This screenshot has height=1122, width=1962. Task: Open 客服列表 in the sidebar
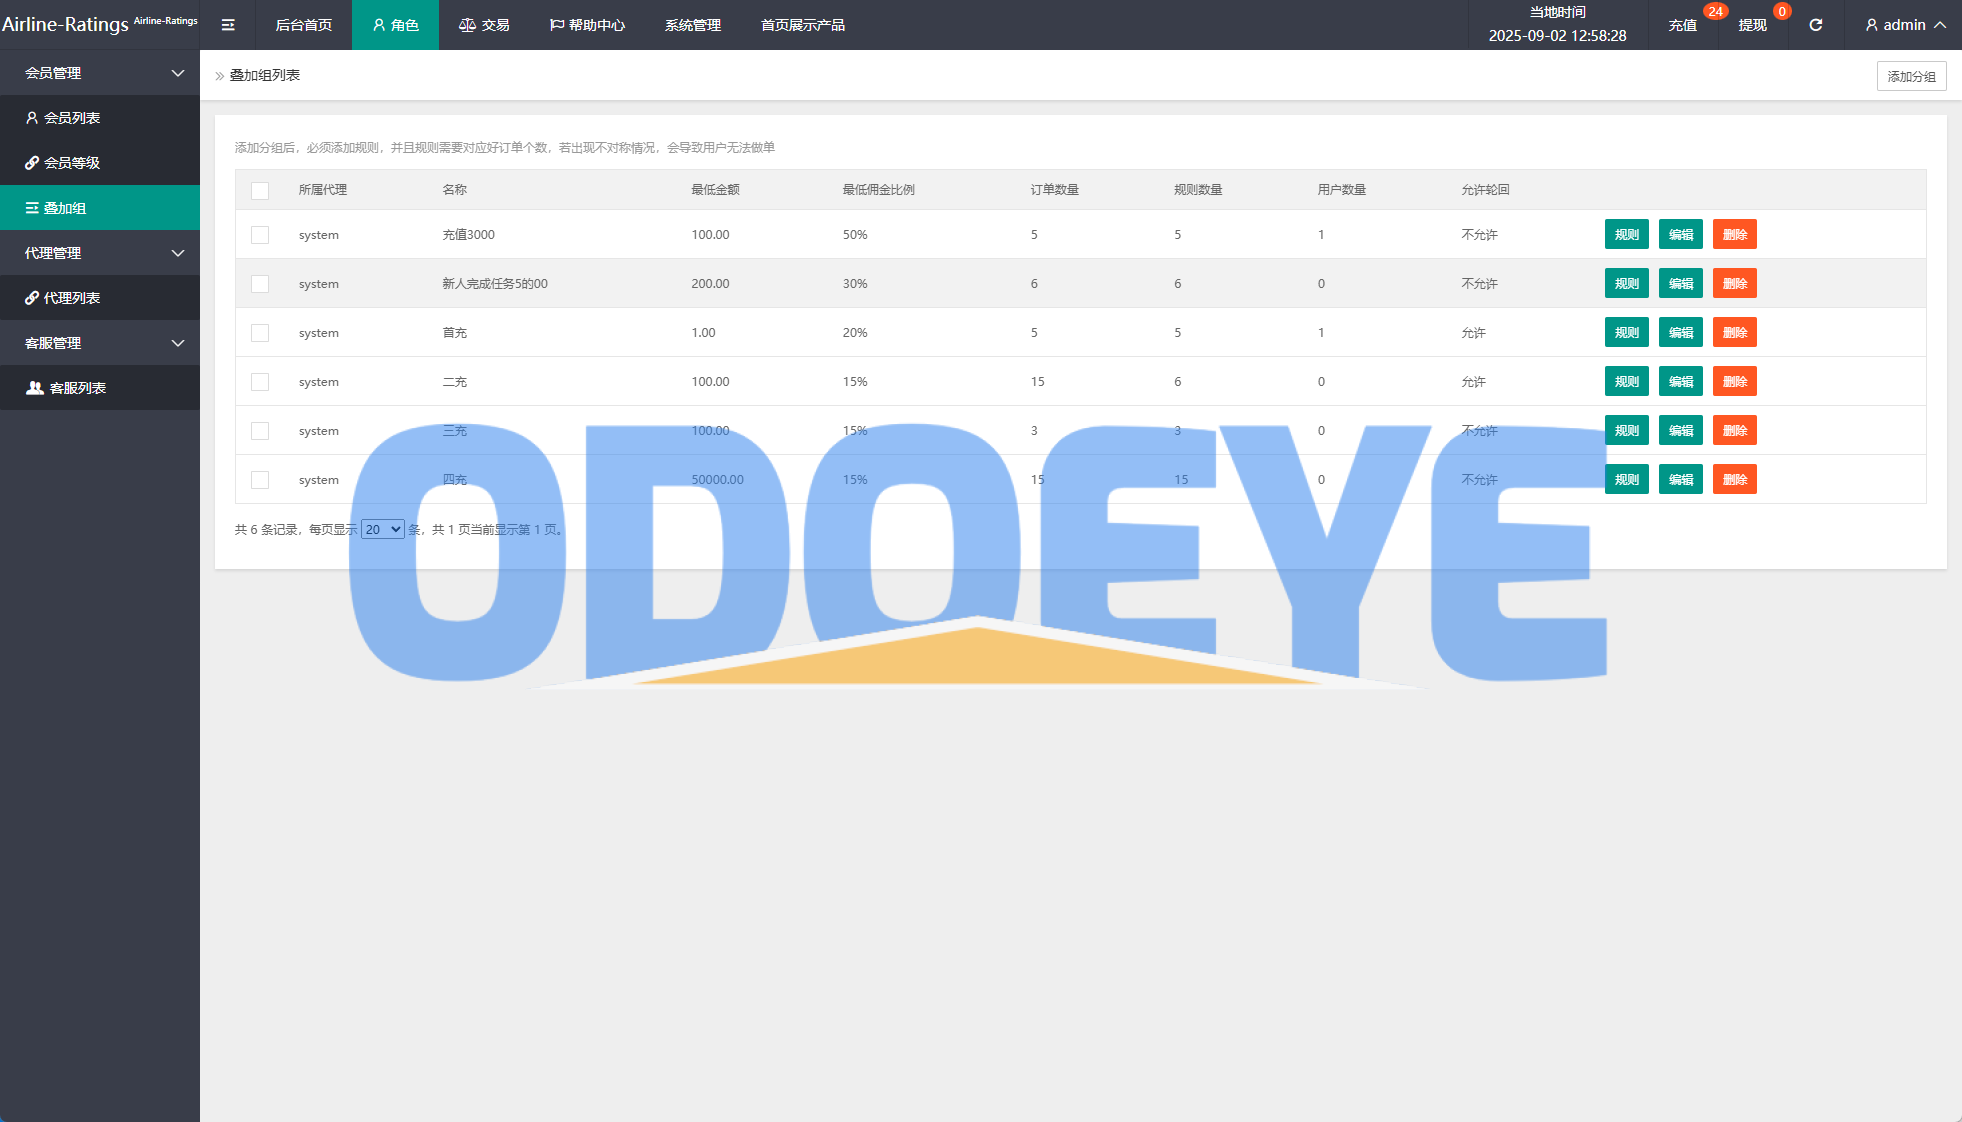tap(77, 388)
